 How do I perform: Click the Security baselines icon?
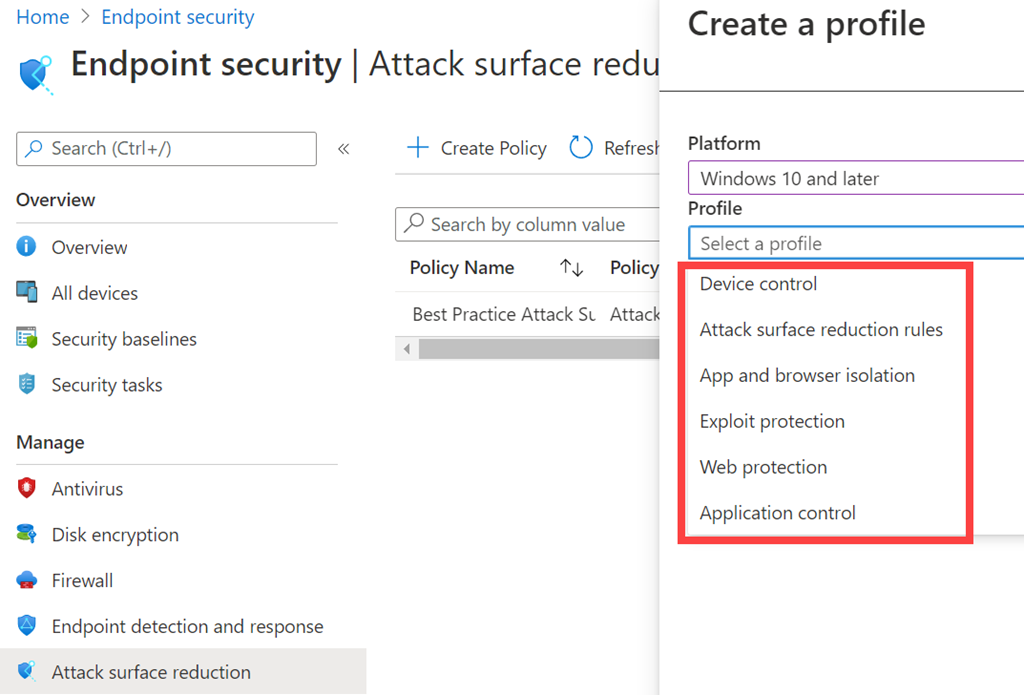pos(27,338)
